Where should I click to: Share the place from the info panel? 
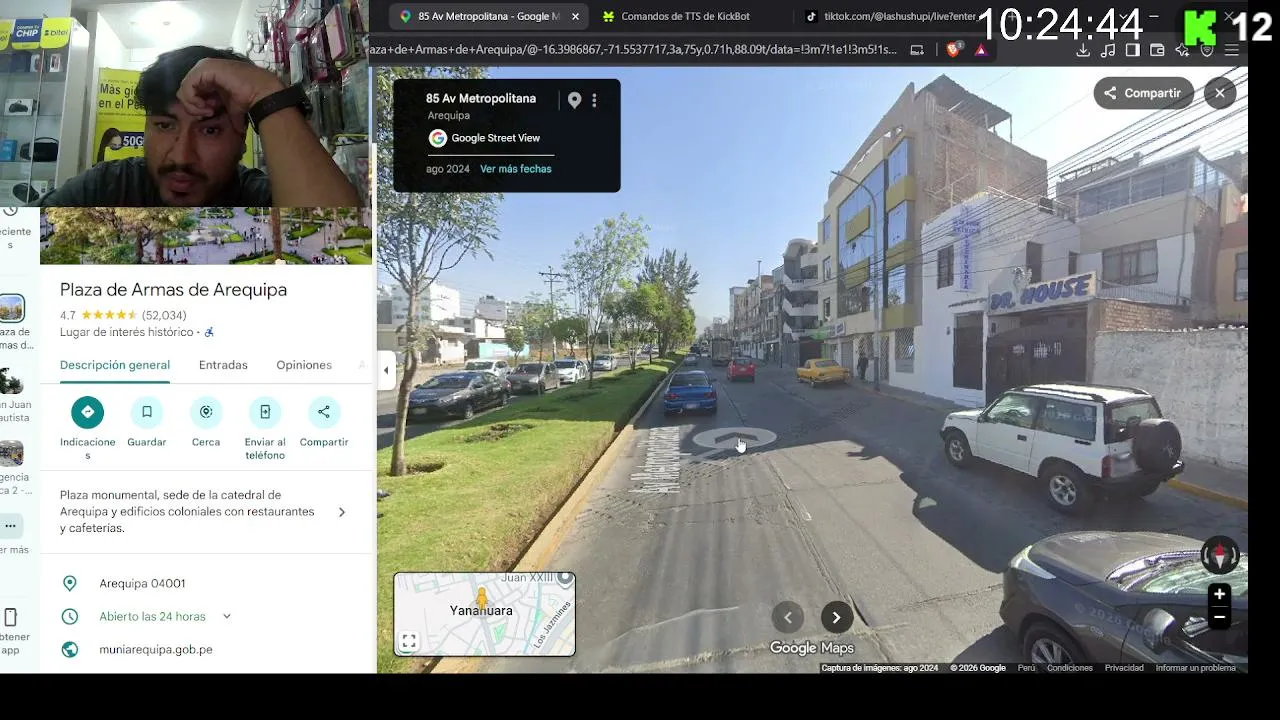324,412
